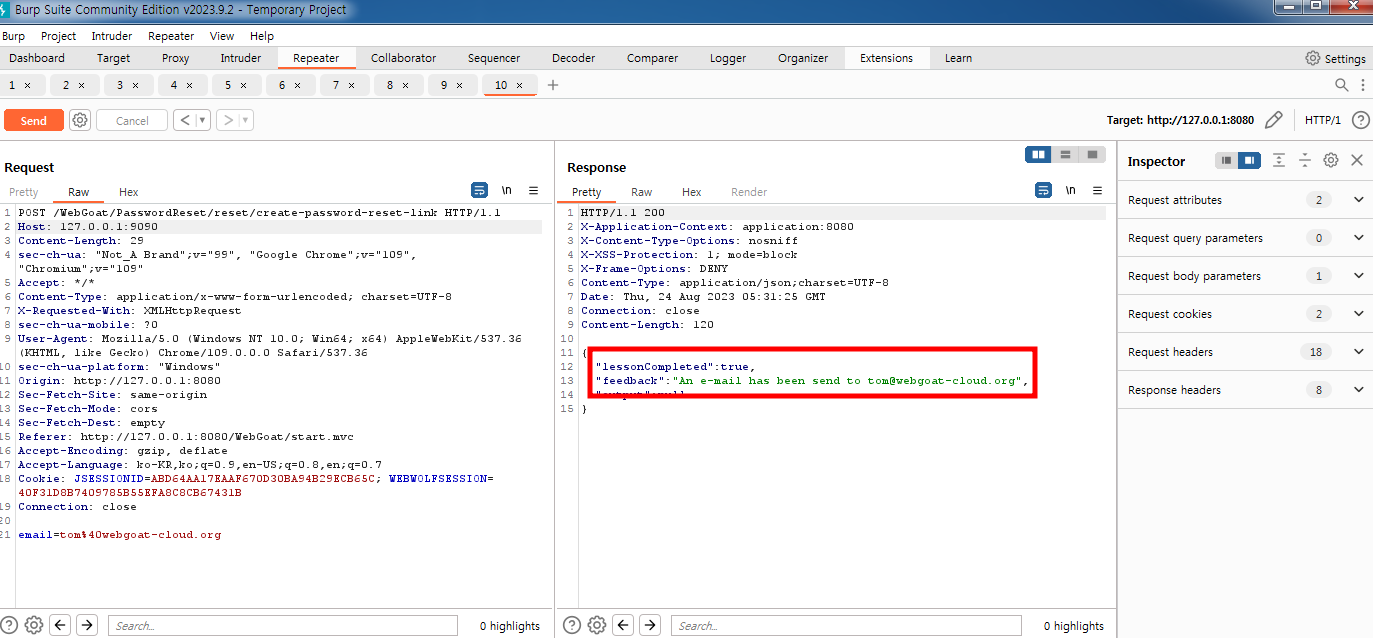Open the Dashboard tab
Image resolution: width=1373 pixels, height=638 pixels.
pos(37,58)
